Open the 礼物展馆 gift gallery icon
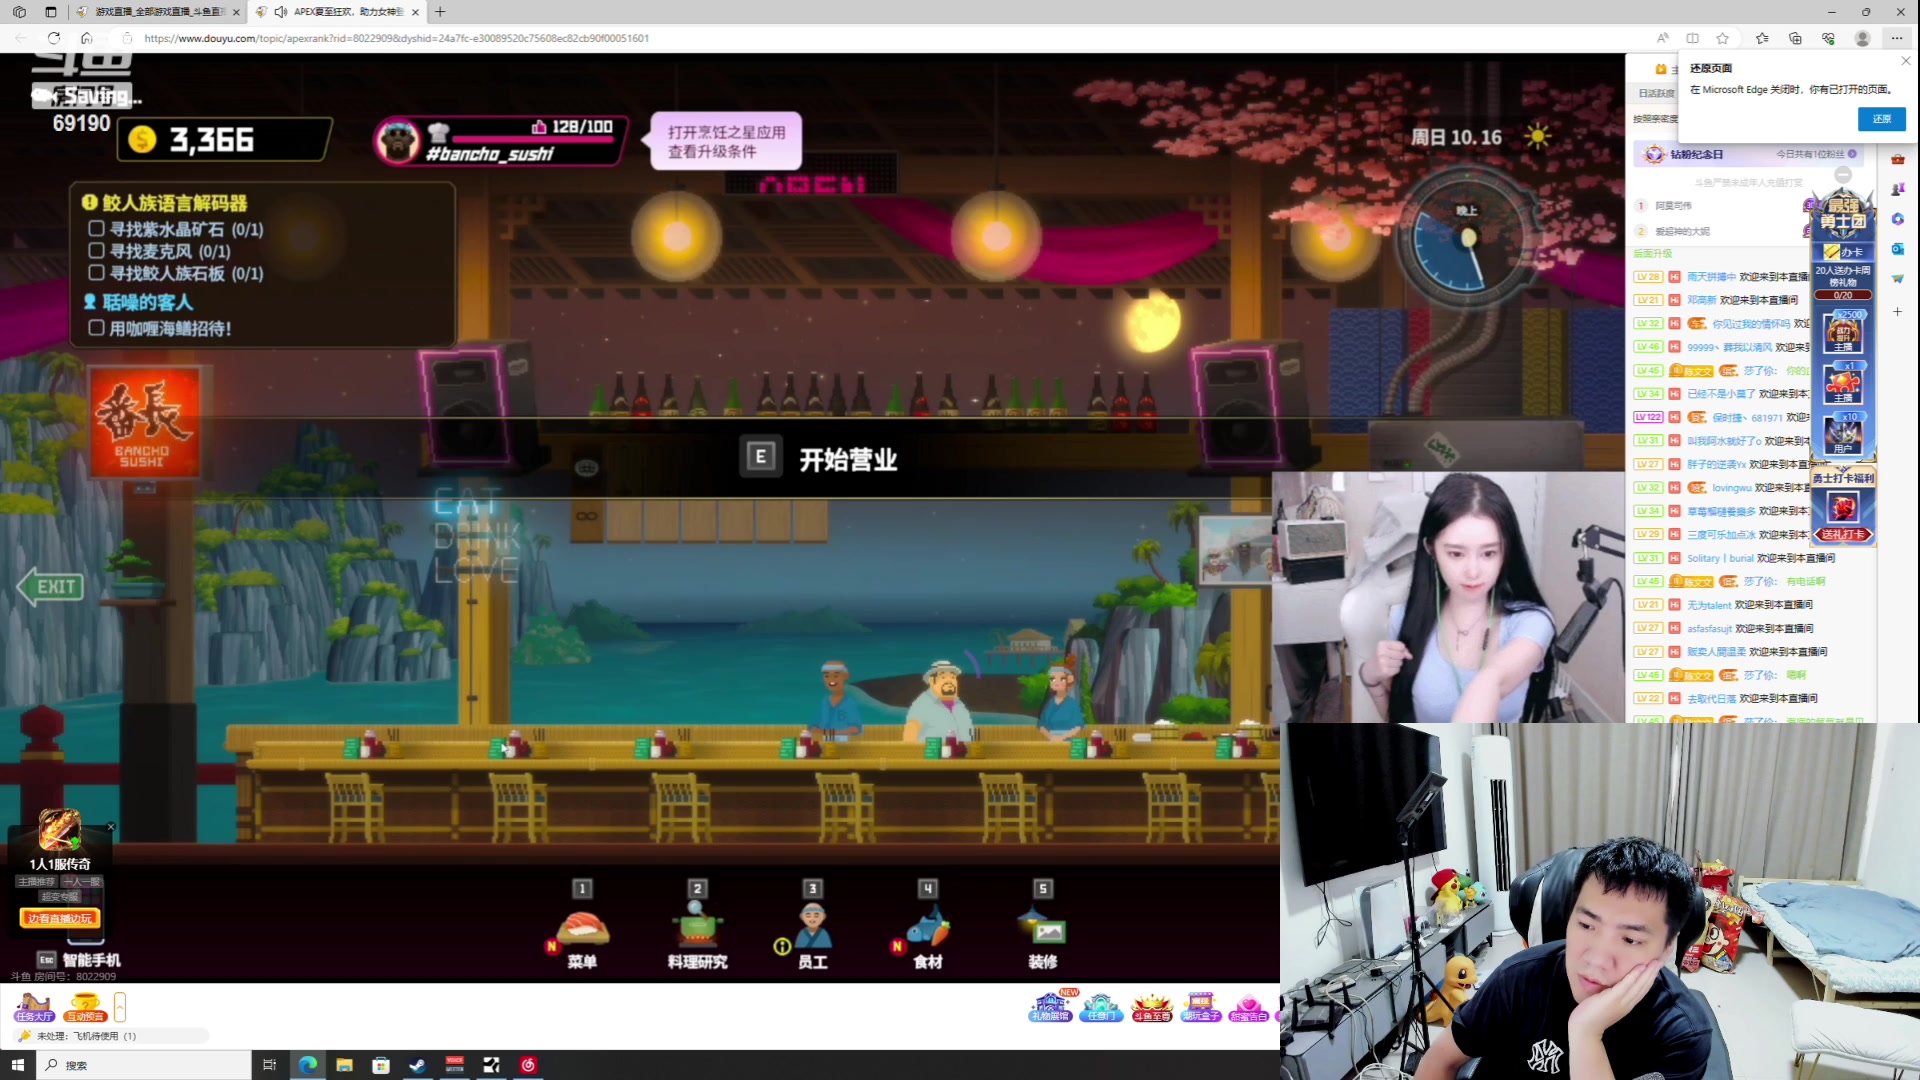 pyautogui.click(x=1050, y=1006)
